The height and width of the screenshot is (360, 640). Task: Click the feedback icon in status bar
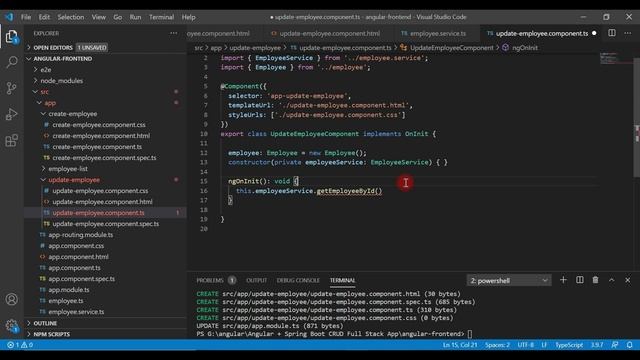[615, 345]
